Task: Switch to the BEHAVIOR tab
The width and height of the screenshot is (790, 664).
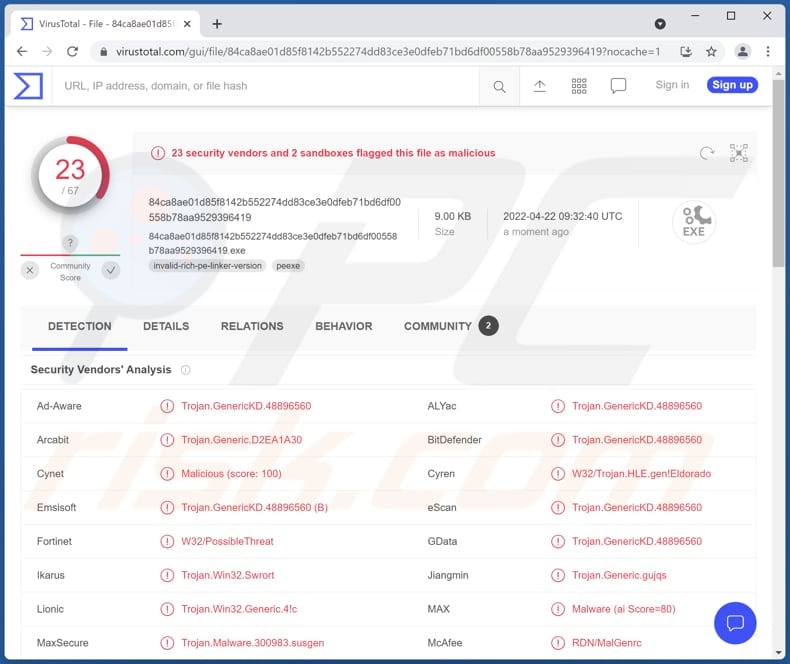Action: coord(344,326)
